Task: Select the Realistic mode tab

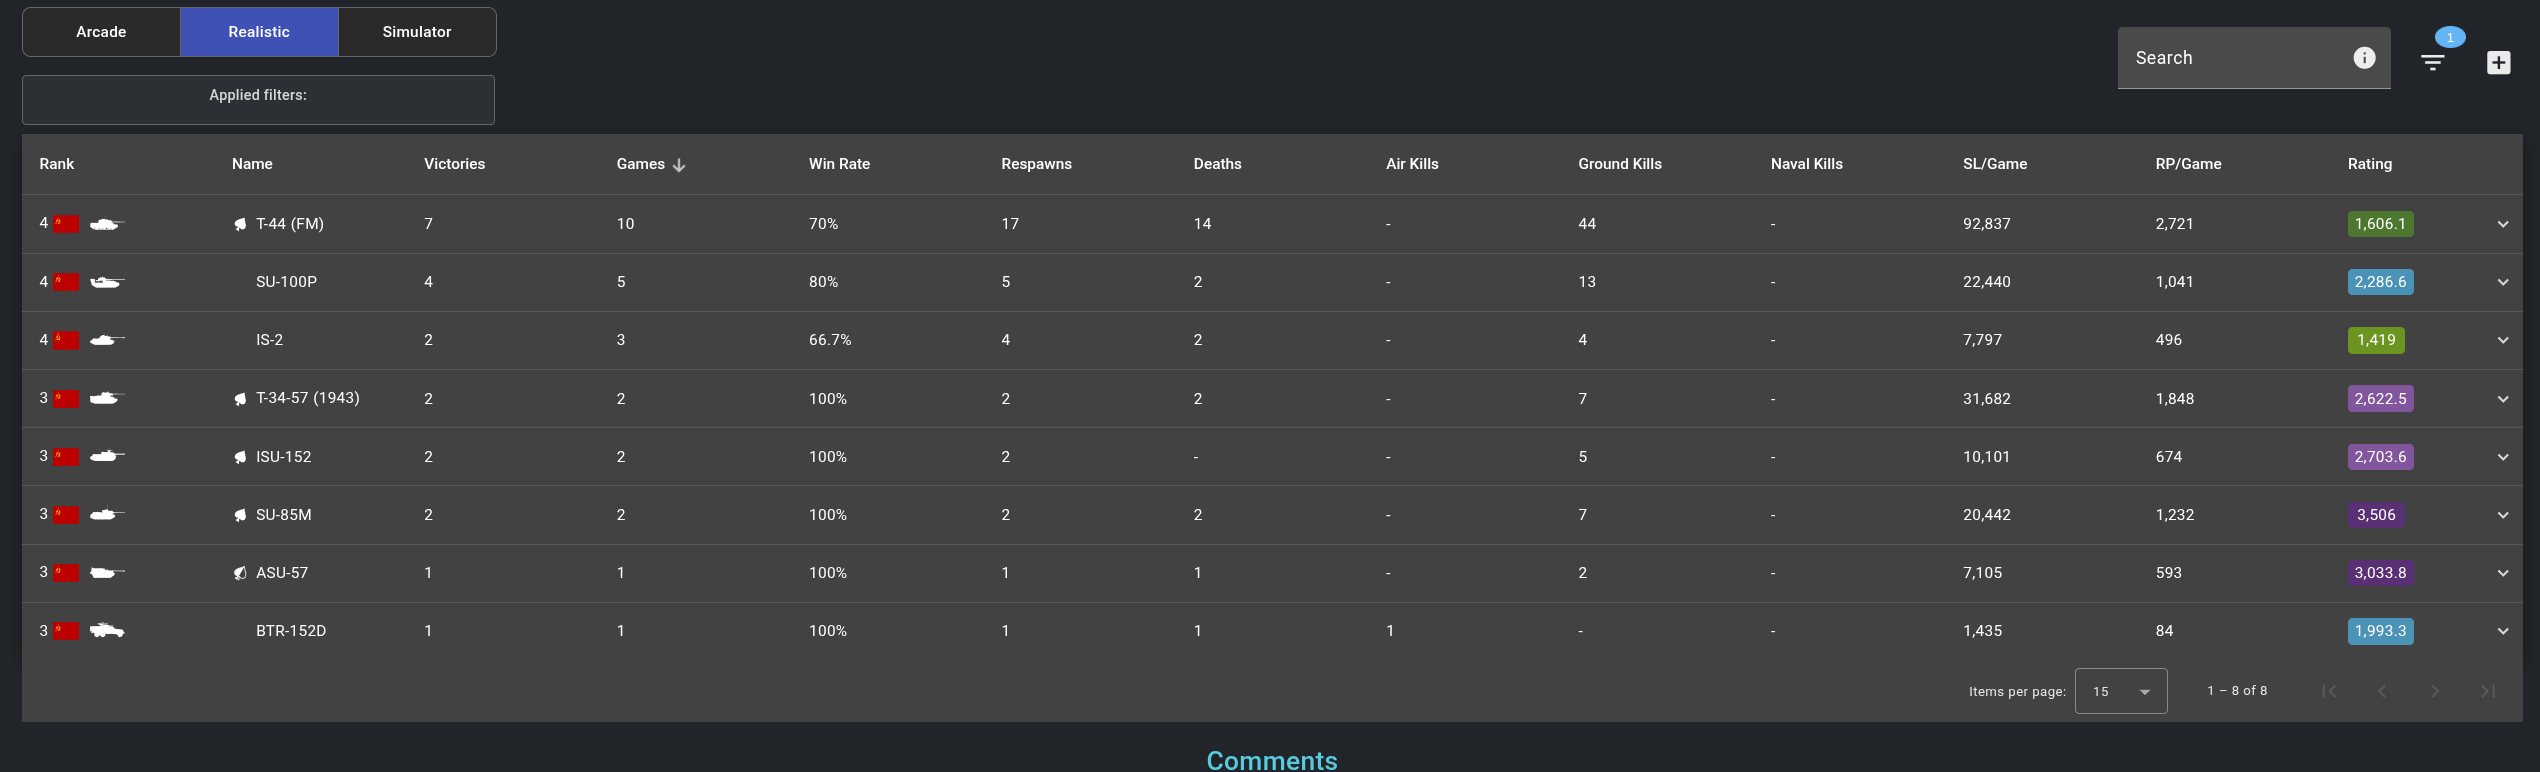Action: click(x=259, y=32)
